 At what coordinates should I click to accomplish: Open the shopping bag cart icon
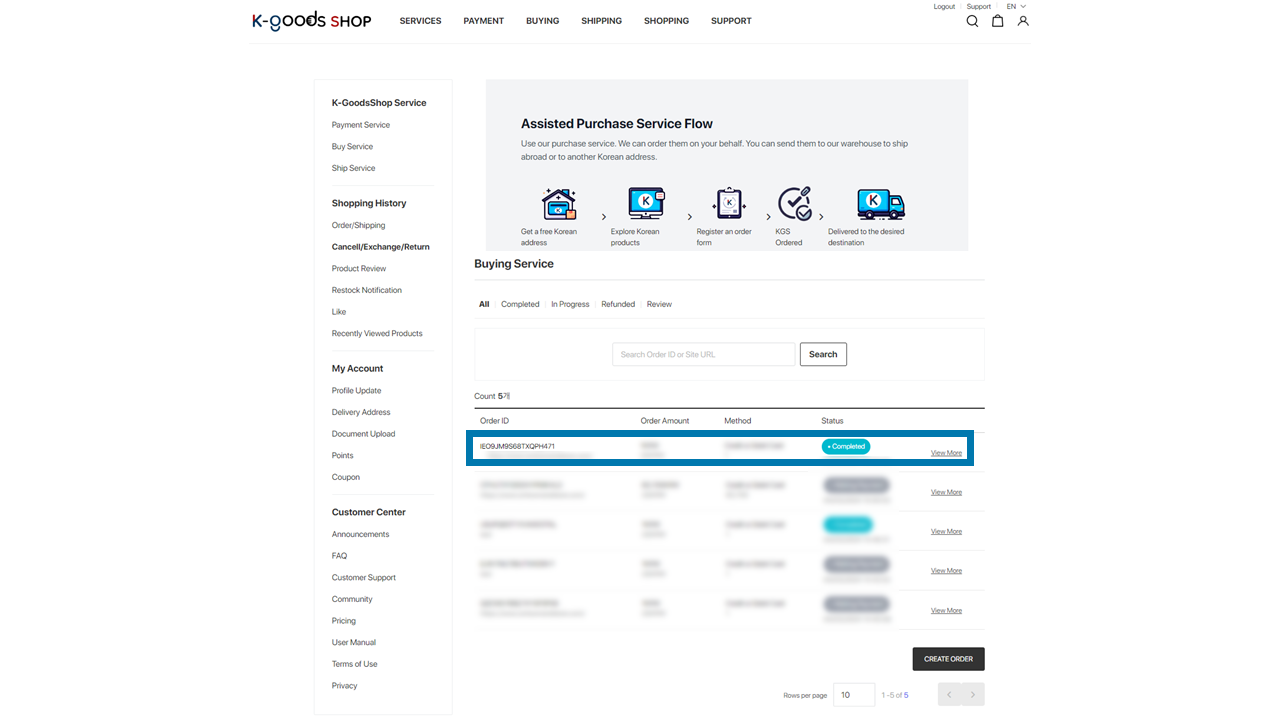(997, 21)
